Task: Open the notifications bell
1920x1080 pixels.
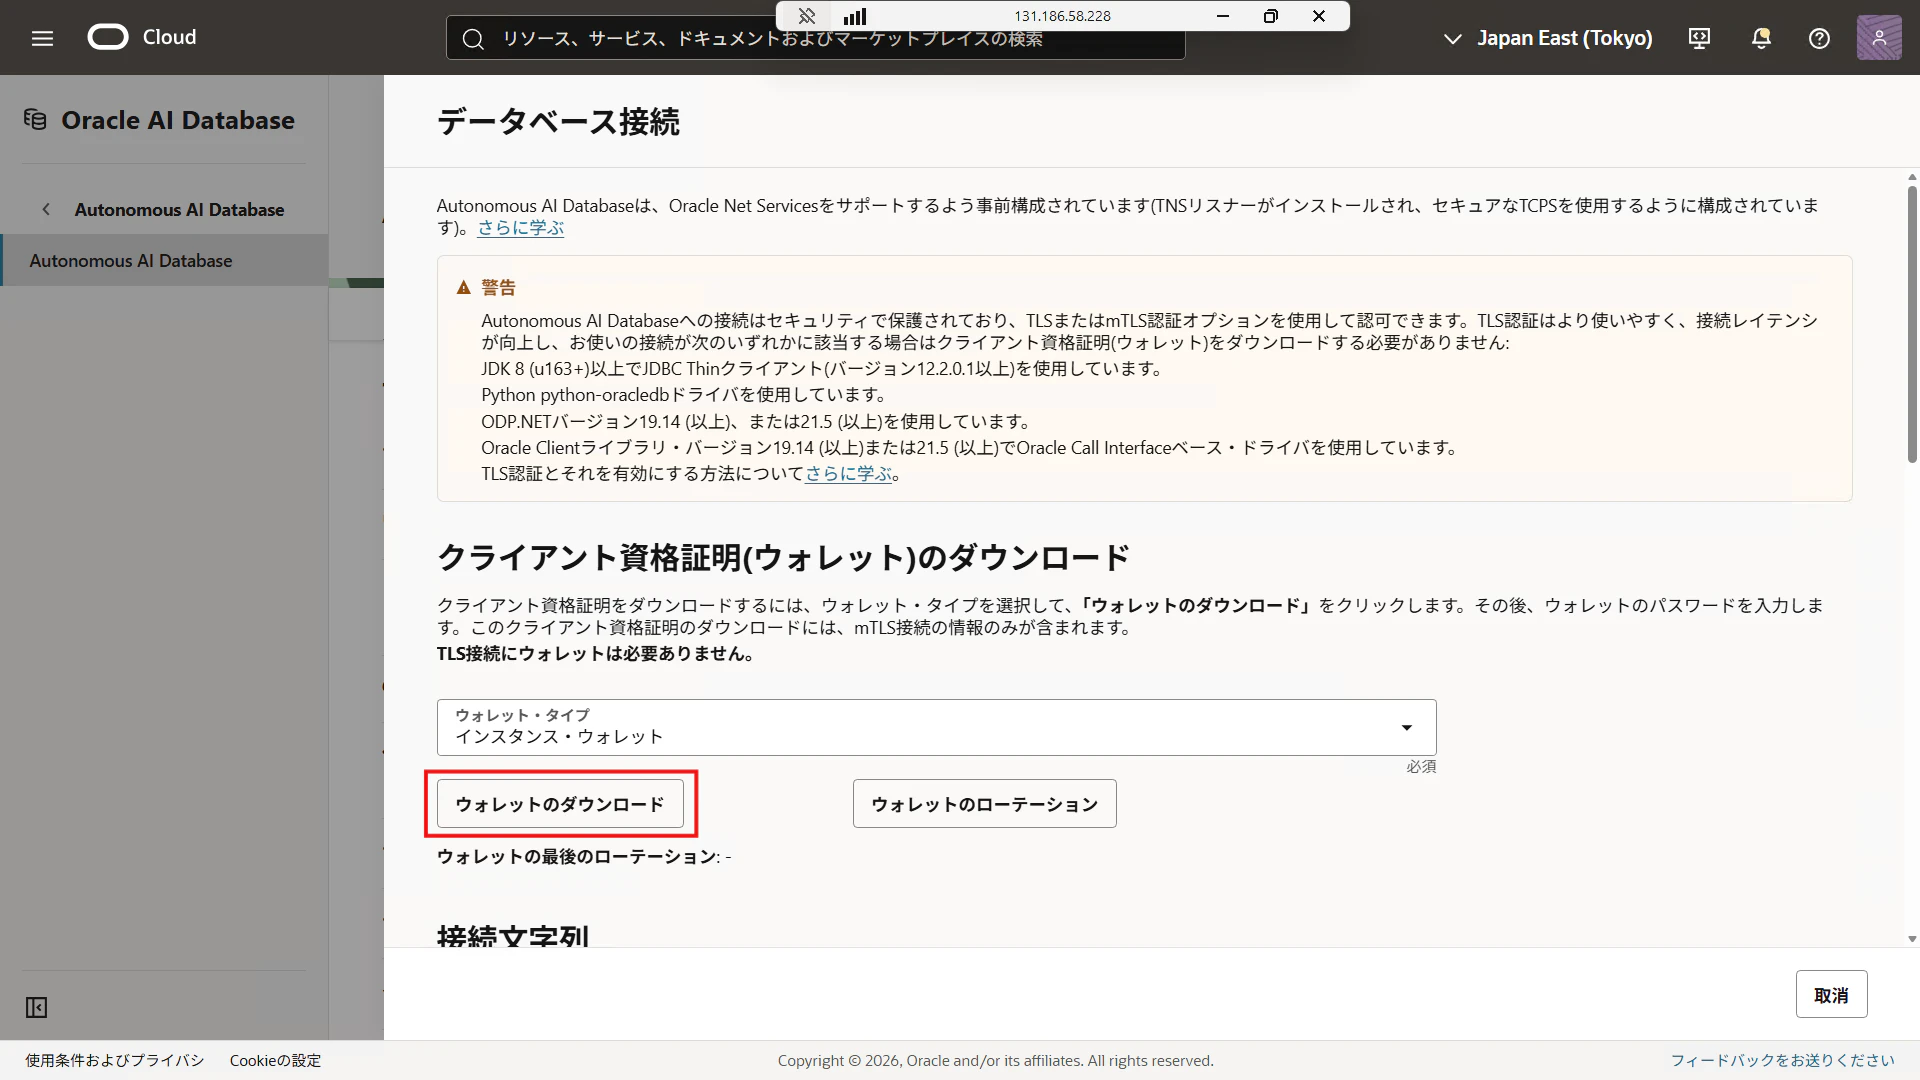Action: coord(1761,38)
